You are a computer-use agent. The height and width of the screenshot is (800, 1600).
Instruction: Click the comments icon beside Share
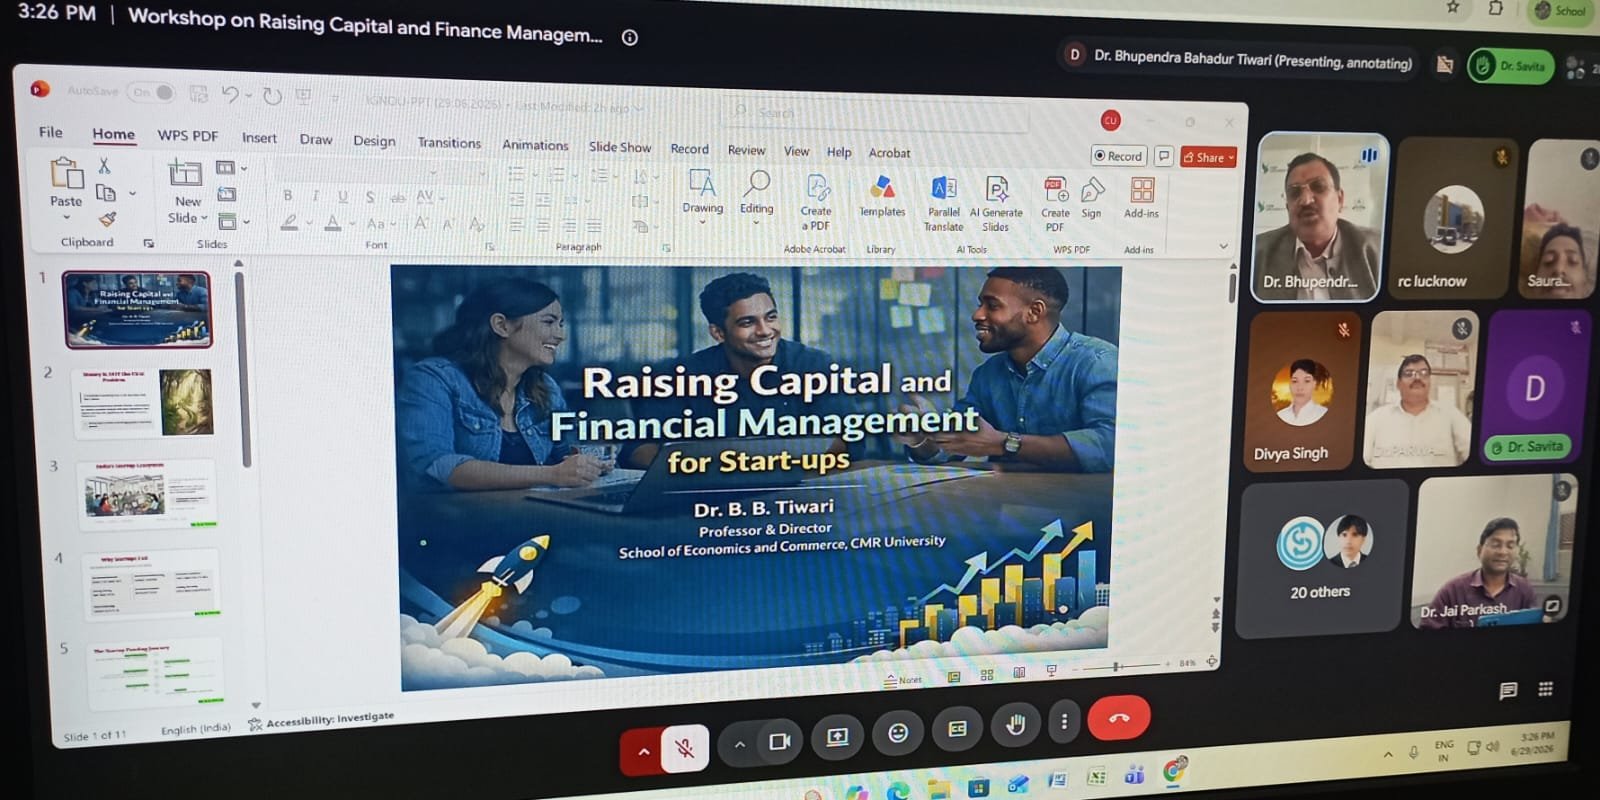(x=1164, y=156)
